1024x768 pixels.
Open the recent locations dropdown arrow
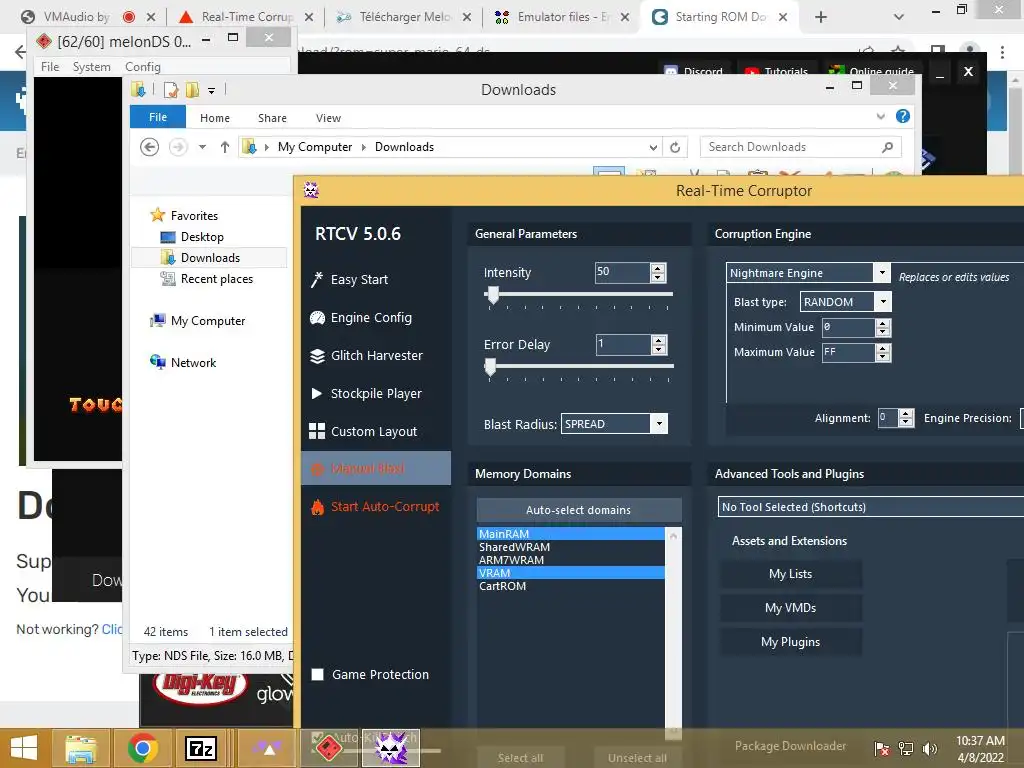pyautogui.click(x=202, y=147)
